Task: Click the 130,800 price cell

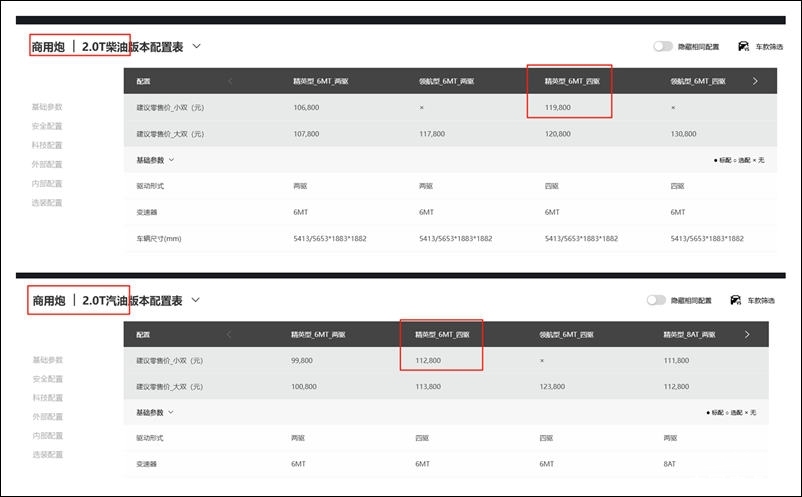Action: coord(683,134)
